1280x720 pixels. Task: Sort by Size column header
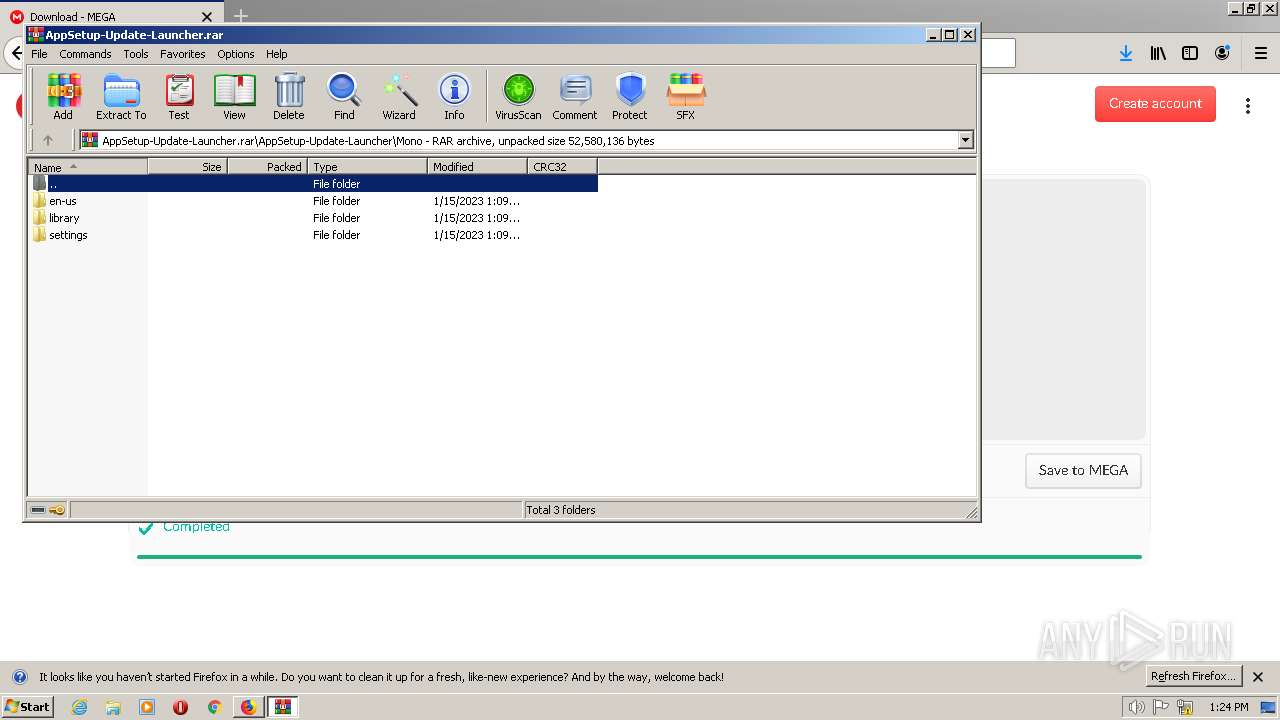pos(188,167)
